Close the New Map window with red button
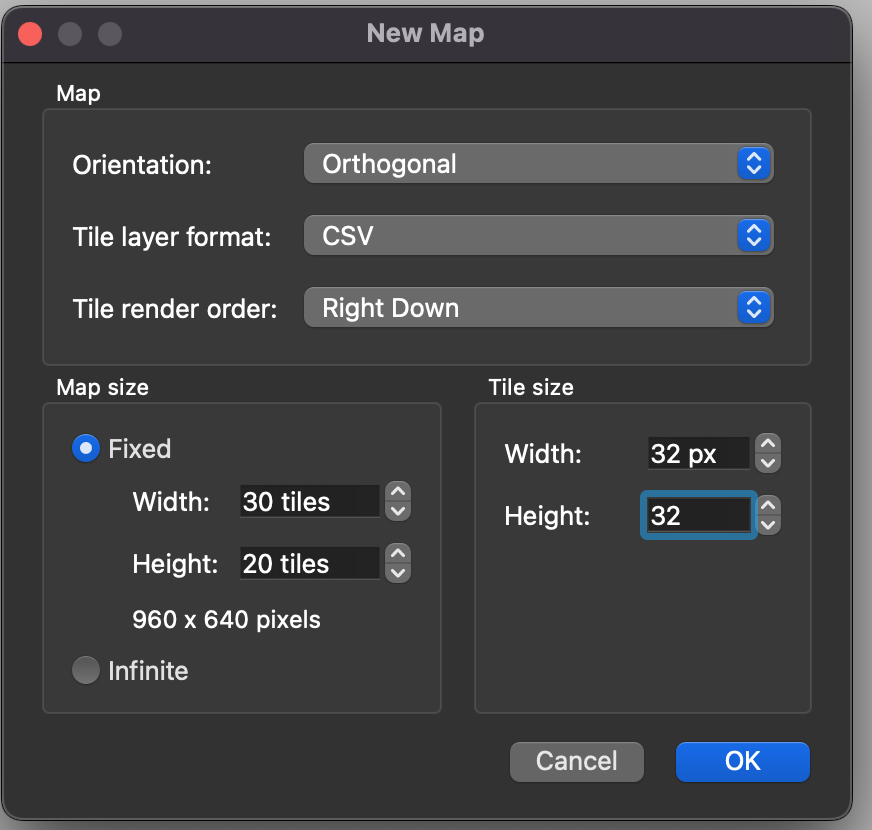 pos(30,34)
